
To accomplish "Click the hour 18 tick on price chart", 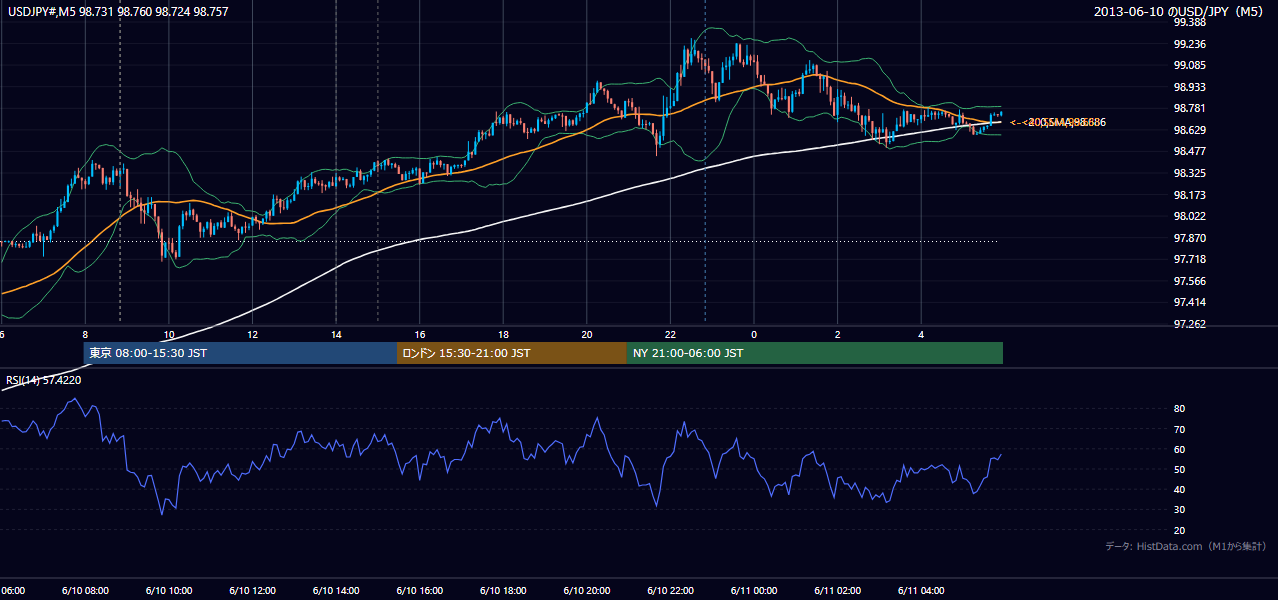I will (503, 335).
